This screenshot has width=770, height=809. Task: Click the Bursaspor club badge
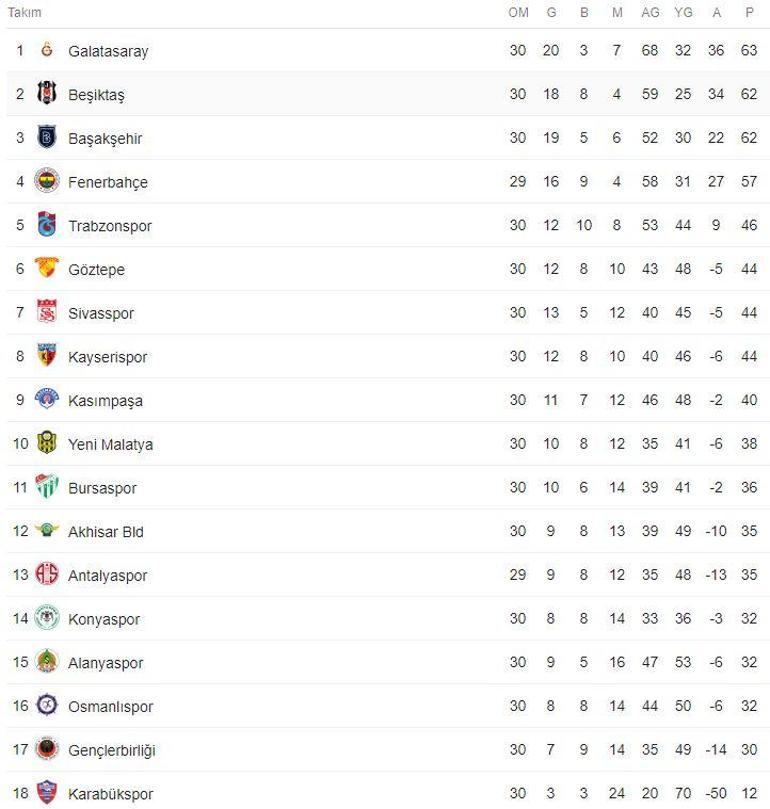pos(47,487)
